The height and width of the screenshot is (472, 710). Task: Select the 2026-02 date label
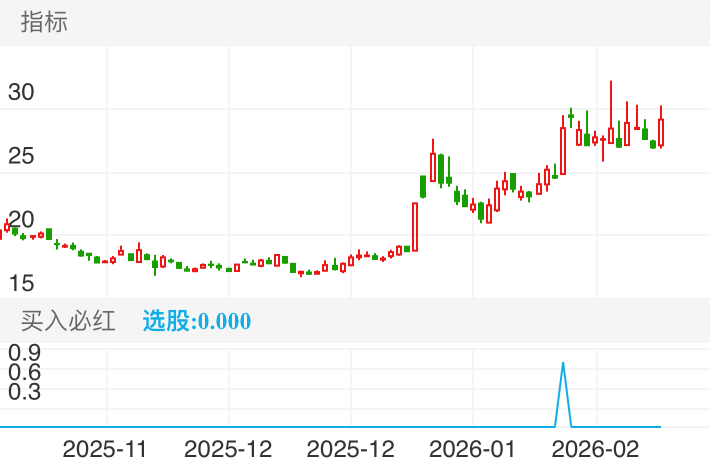point(596,449)
